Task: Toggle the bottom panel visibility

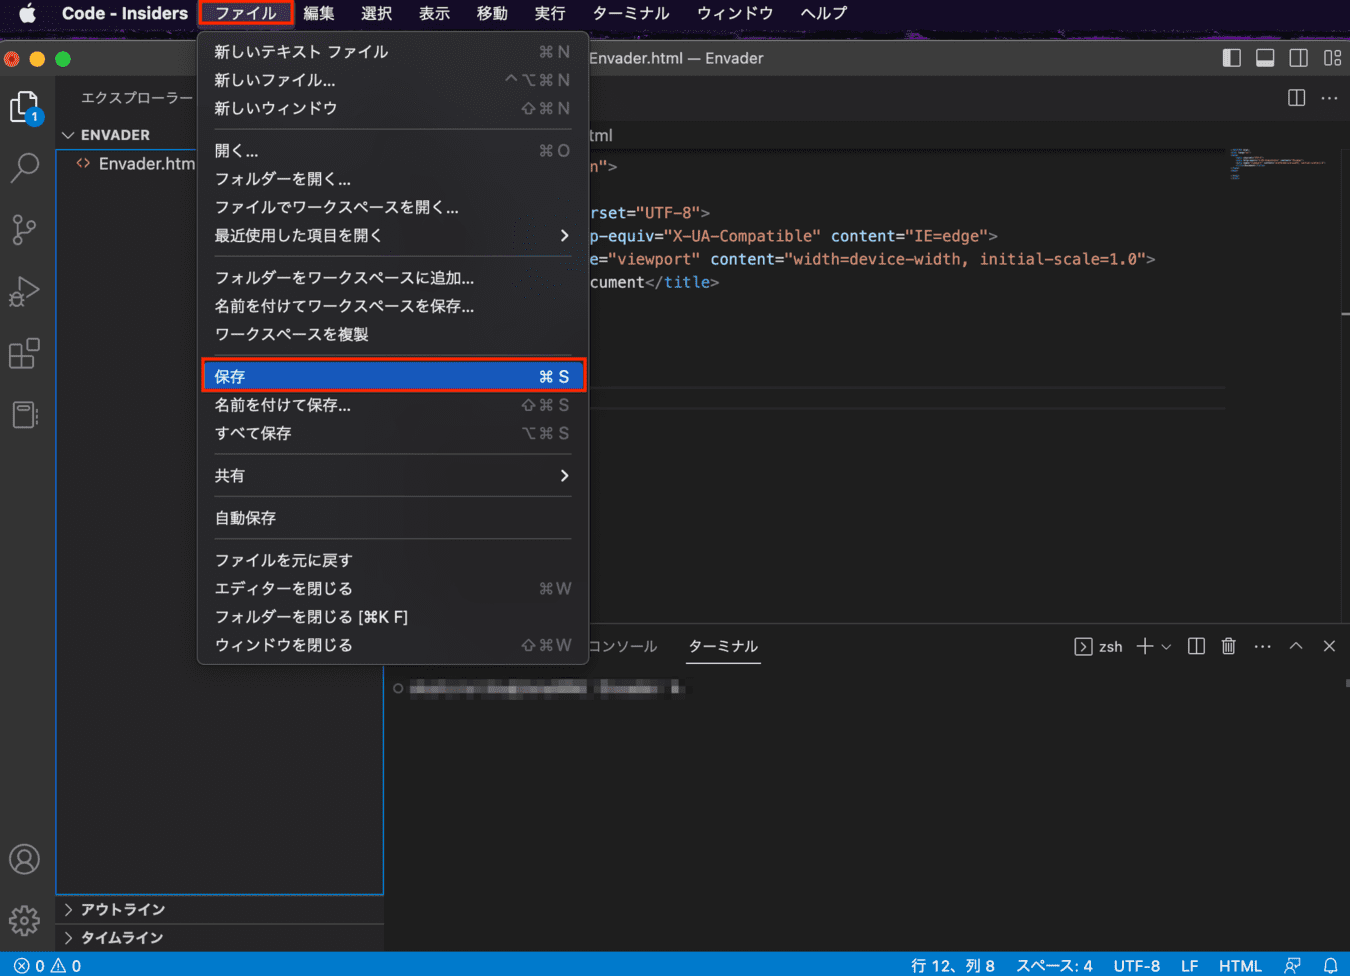Action: click(x=1265, y=58)
